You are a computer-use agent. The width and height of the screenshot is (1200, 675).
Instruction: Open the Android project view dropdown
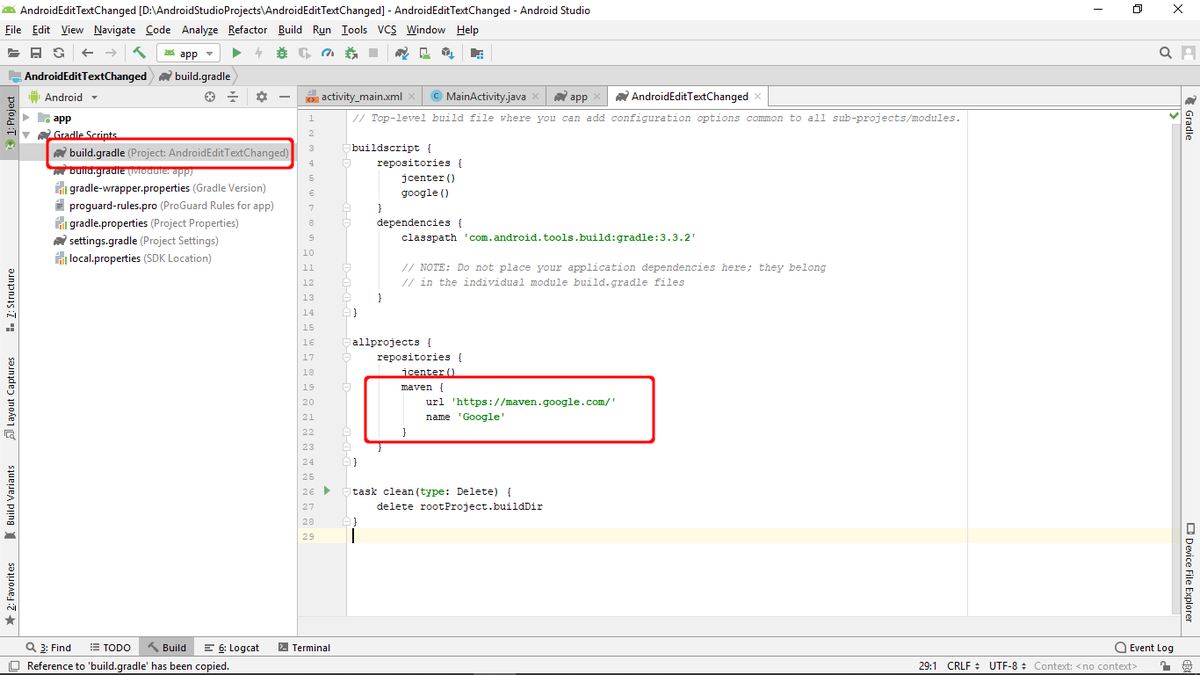pyautogui.click(x=63, y=97)
